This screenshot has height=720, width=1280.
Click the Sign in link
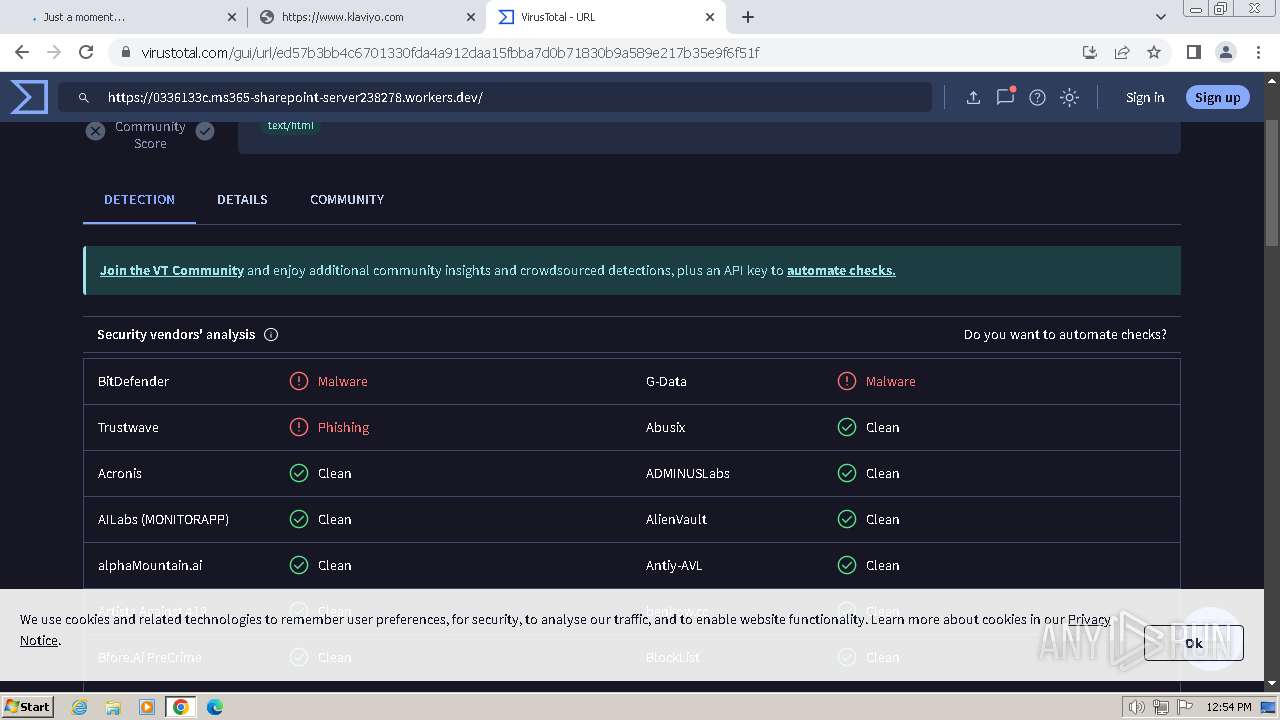(x=1145, y=97)
